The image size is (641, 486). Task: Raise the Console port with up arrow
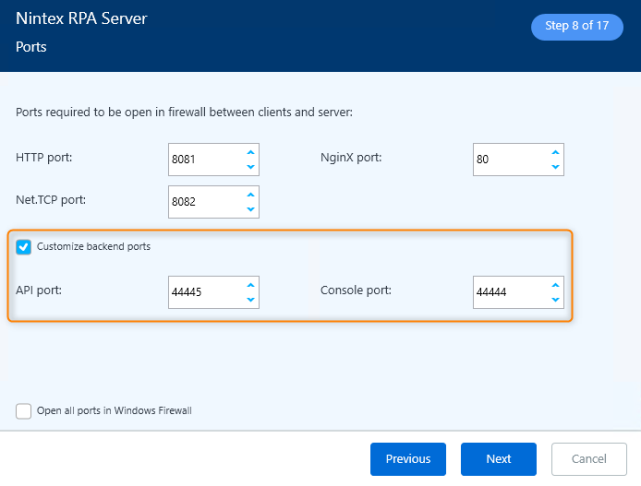(554, 284)
